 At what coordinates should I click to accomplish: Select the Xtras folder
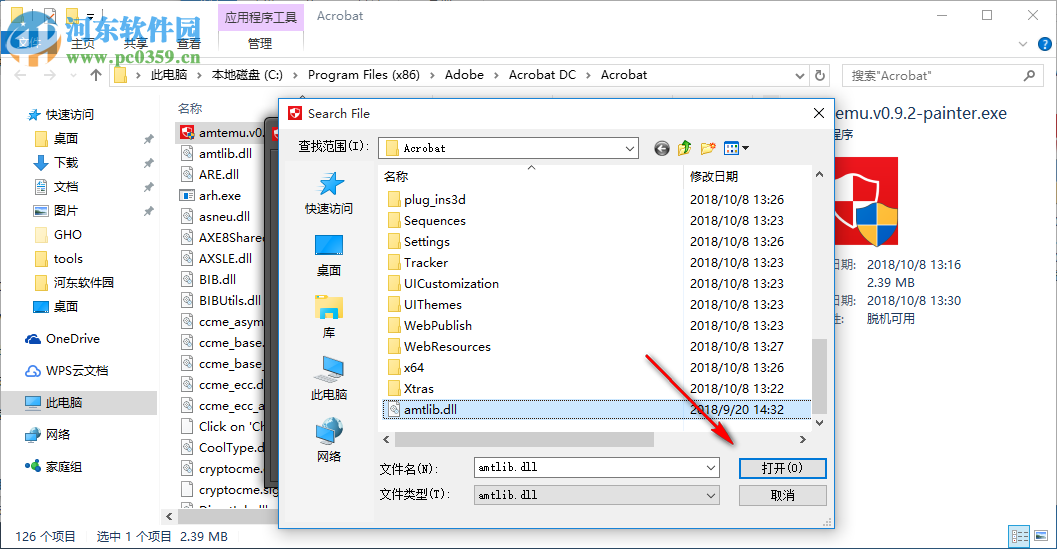[411, 388]
